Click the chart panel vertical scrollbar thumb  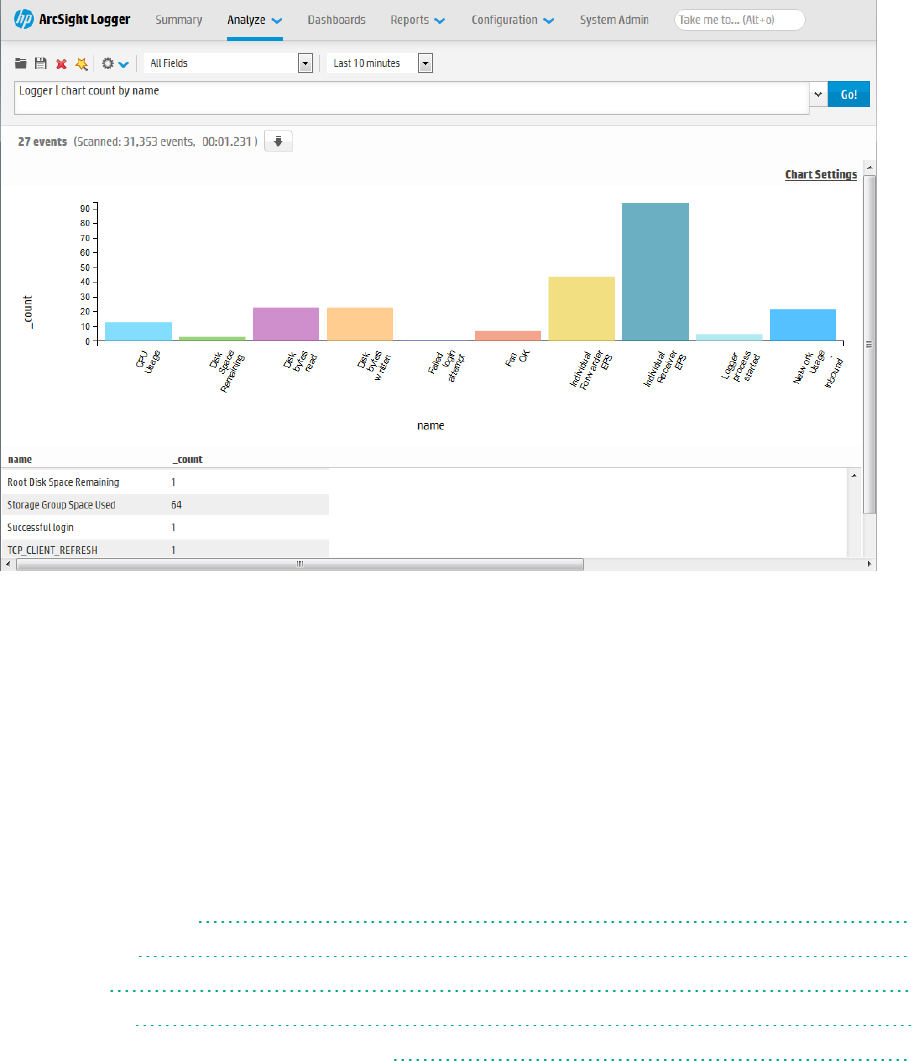coord(869,344)
